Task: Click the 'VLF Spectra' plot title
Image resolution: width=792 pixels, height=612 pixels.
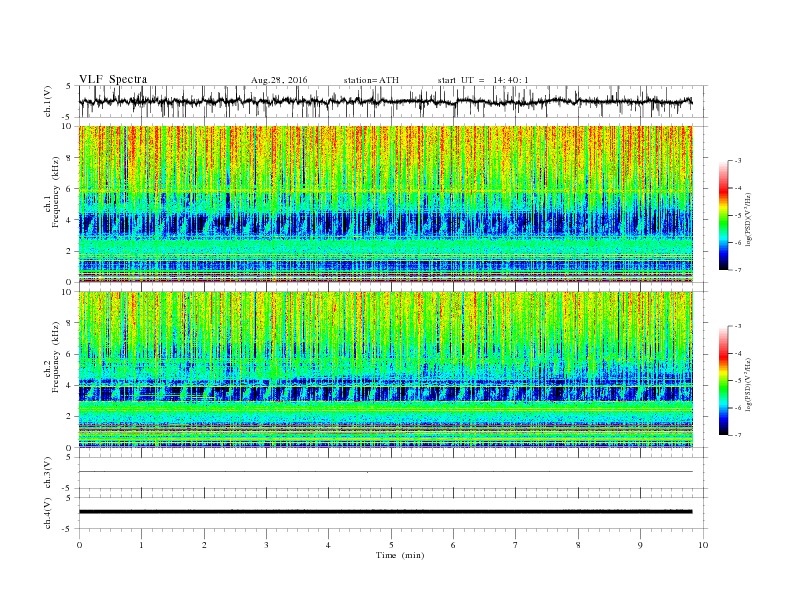Action: pos(113,79)
